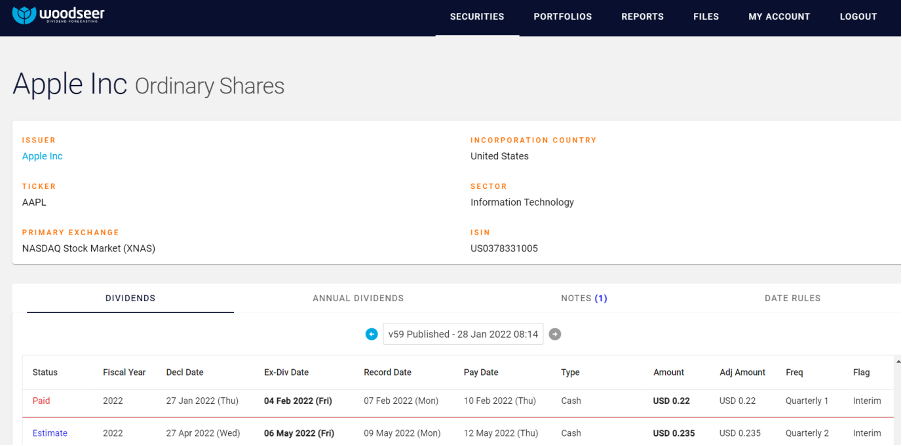Switch to the Dividends tab
This screenshot has height=446, width=902.
(x=131, y=298)
